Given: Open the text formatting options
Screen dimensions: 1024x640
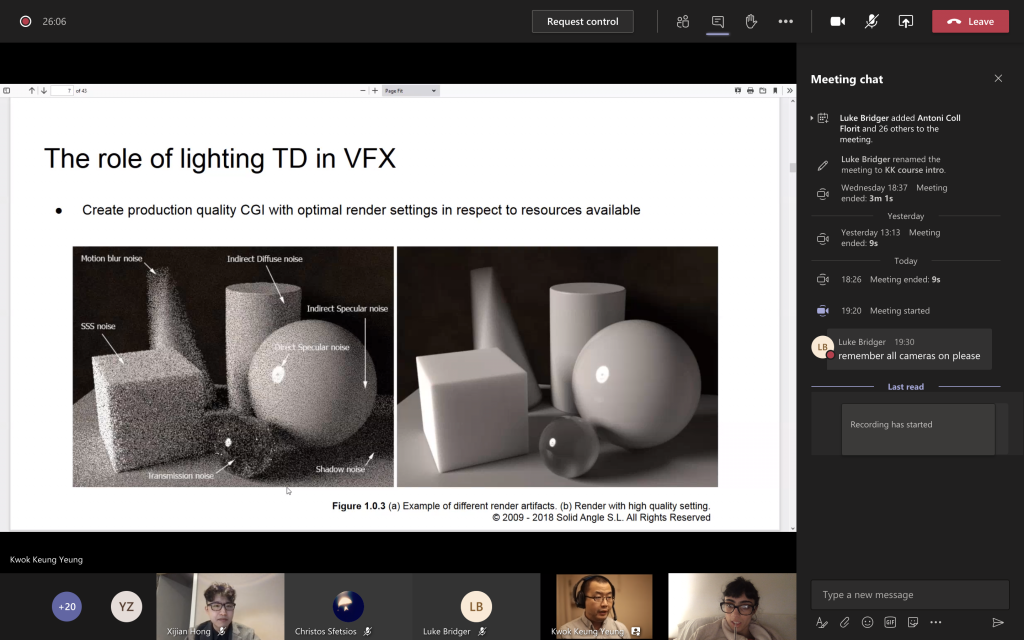Looking at the screenshot, I should pyautogui.click(x=821, y=622).
